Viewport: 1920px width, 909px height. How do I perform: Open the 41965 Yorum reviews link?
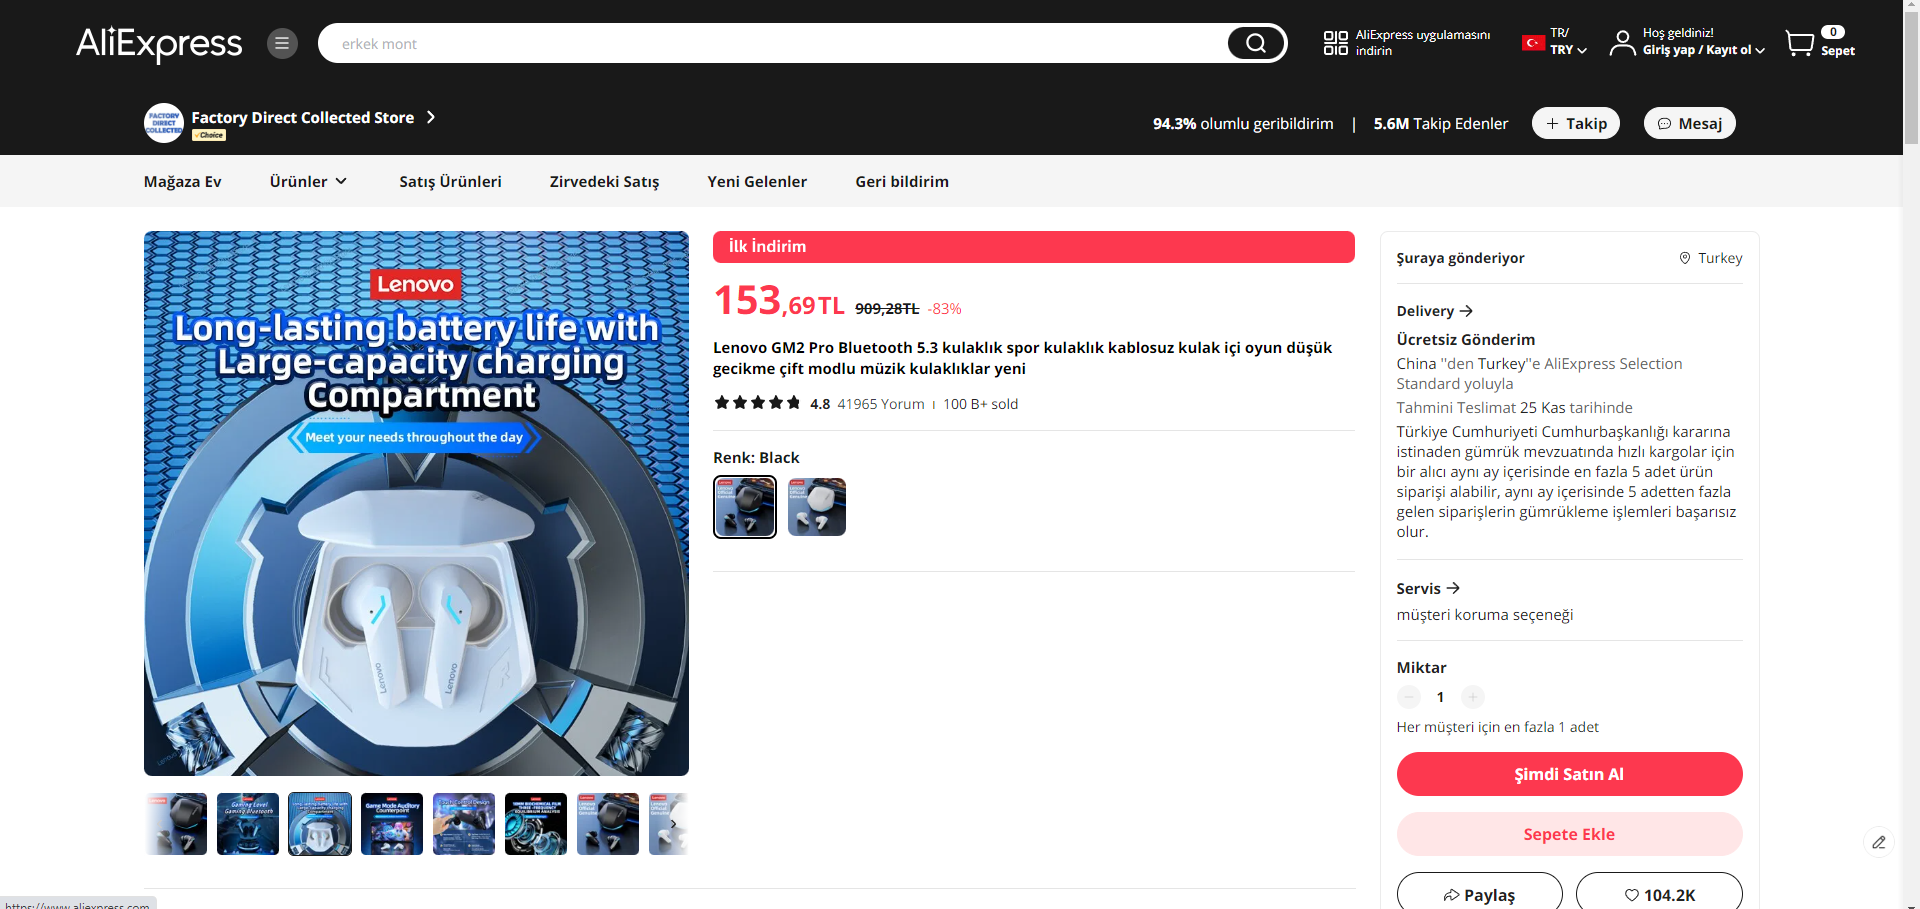pyautogui.click(x=881, y=404)
